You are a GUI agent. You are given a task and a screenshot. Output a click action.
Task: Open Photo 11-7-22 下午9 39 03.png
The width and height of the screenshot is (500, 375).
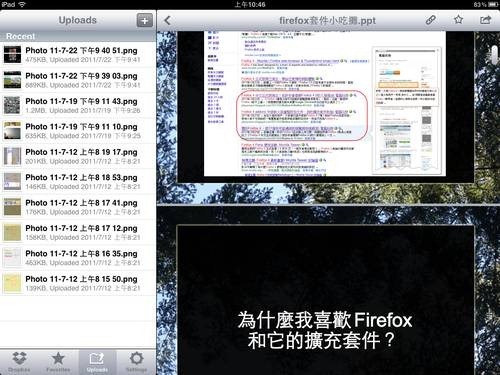click(78, 80)
